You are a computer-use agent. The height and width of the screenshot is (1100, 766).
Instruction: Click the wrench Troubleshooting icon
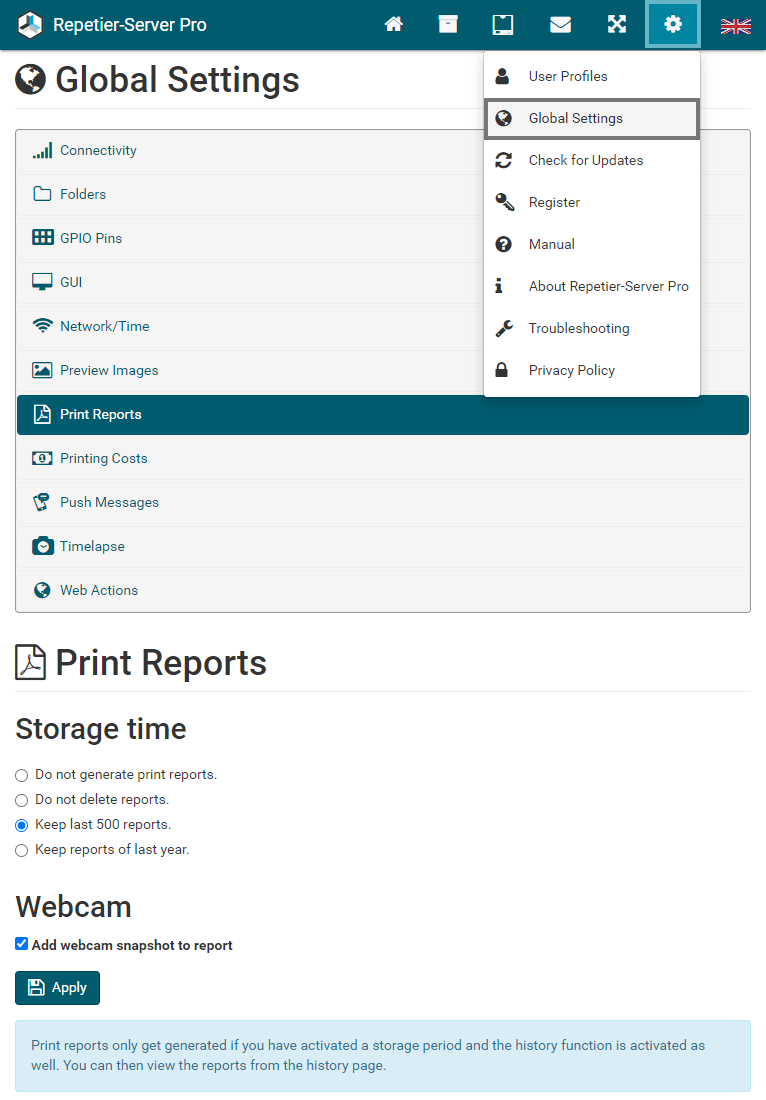click(x=504, y=328)
